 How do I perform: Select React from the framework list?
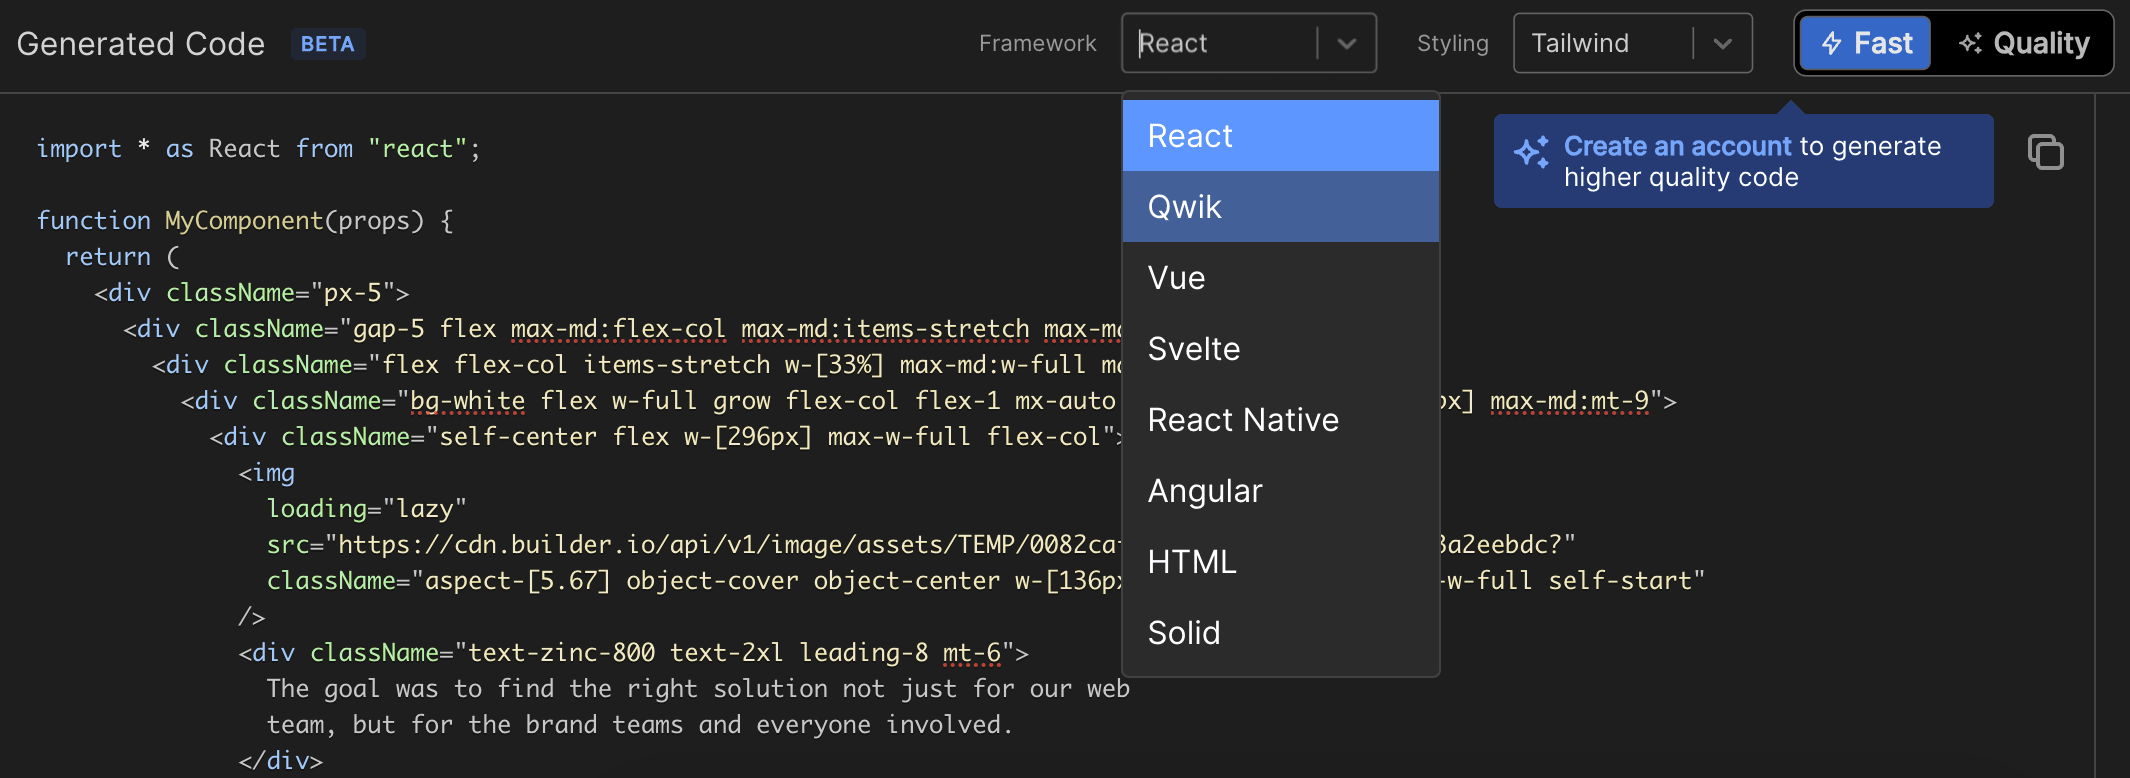pos(1280,136)
